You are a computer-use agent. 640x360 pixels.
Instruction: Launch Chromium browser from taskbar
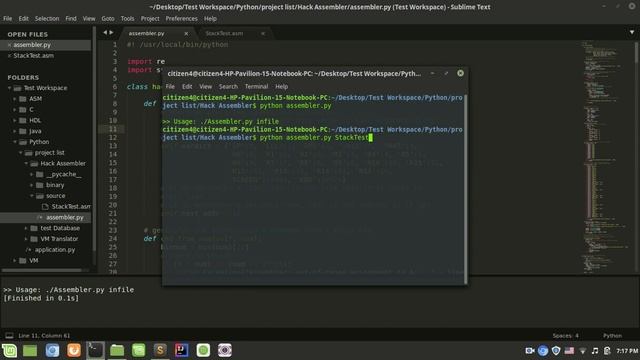(x=52, y=350)
